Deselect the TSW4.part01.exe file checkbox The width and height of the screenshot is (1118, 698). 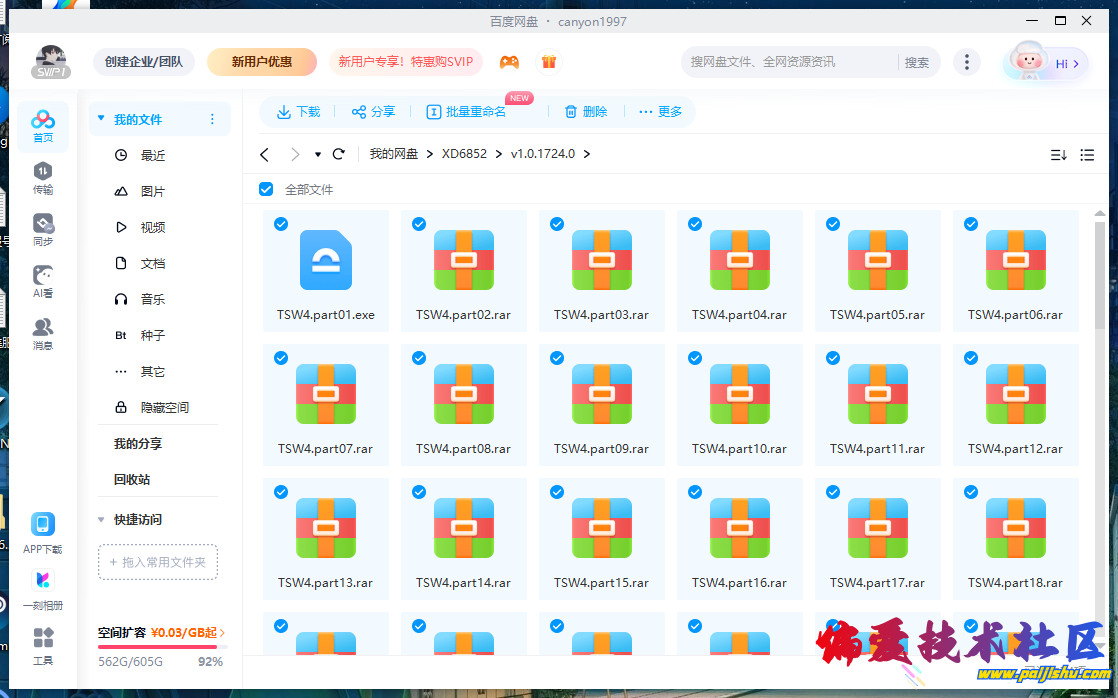click(x=281, y=224)
